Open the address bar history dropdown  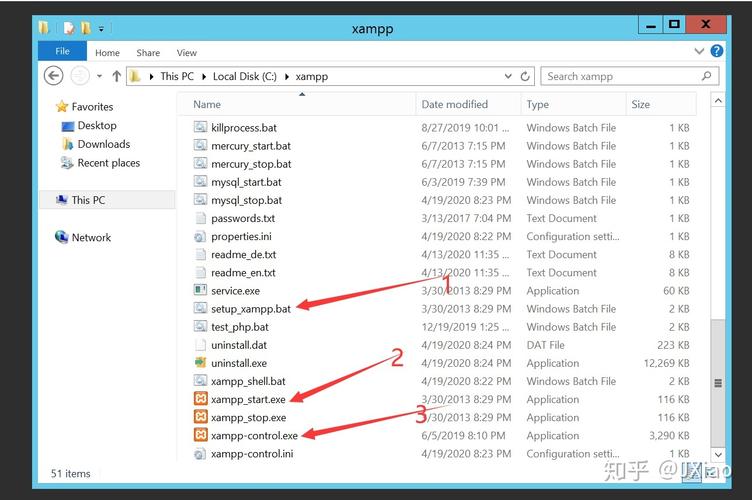click(508, 76)
